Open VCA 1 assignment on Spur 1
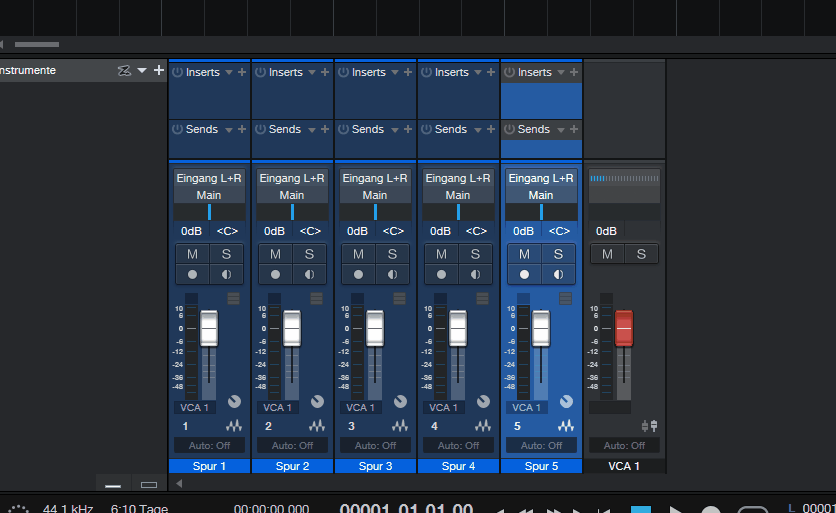 point(194,407)
